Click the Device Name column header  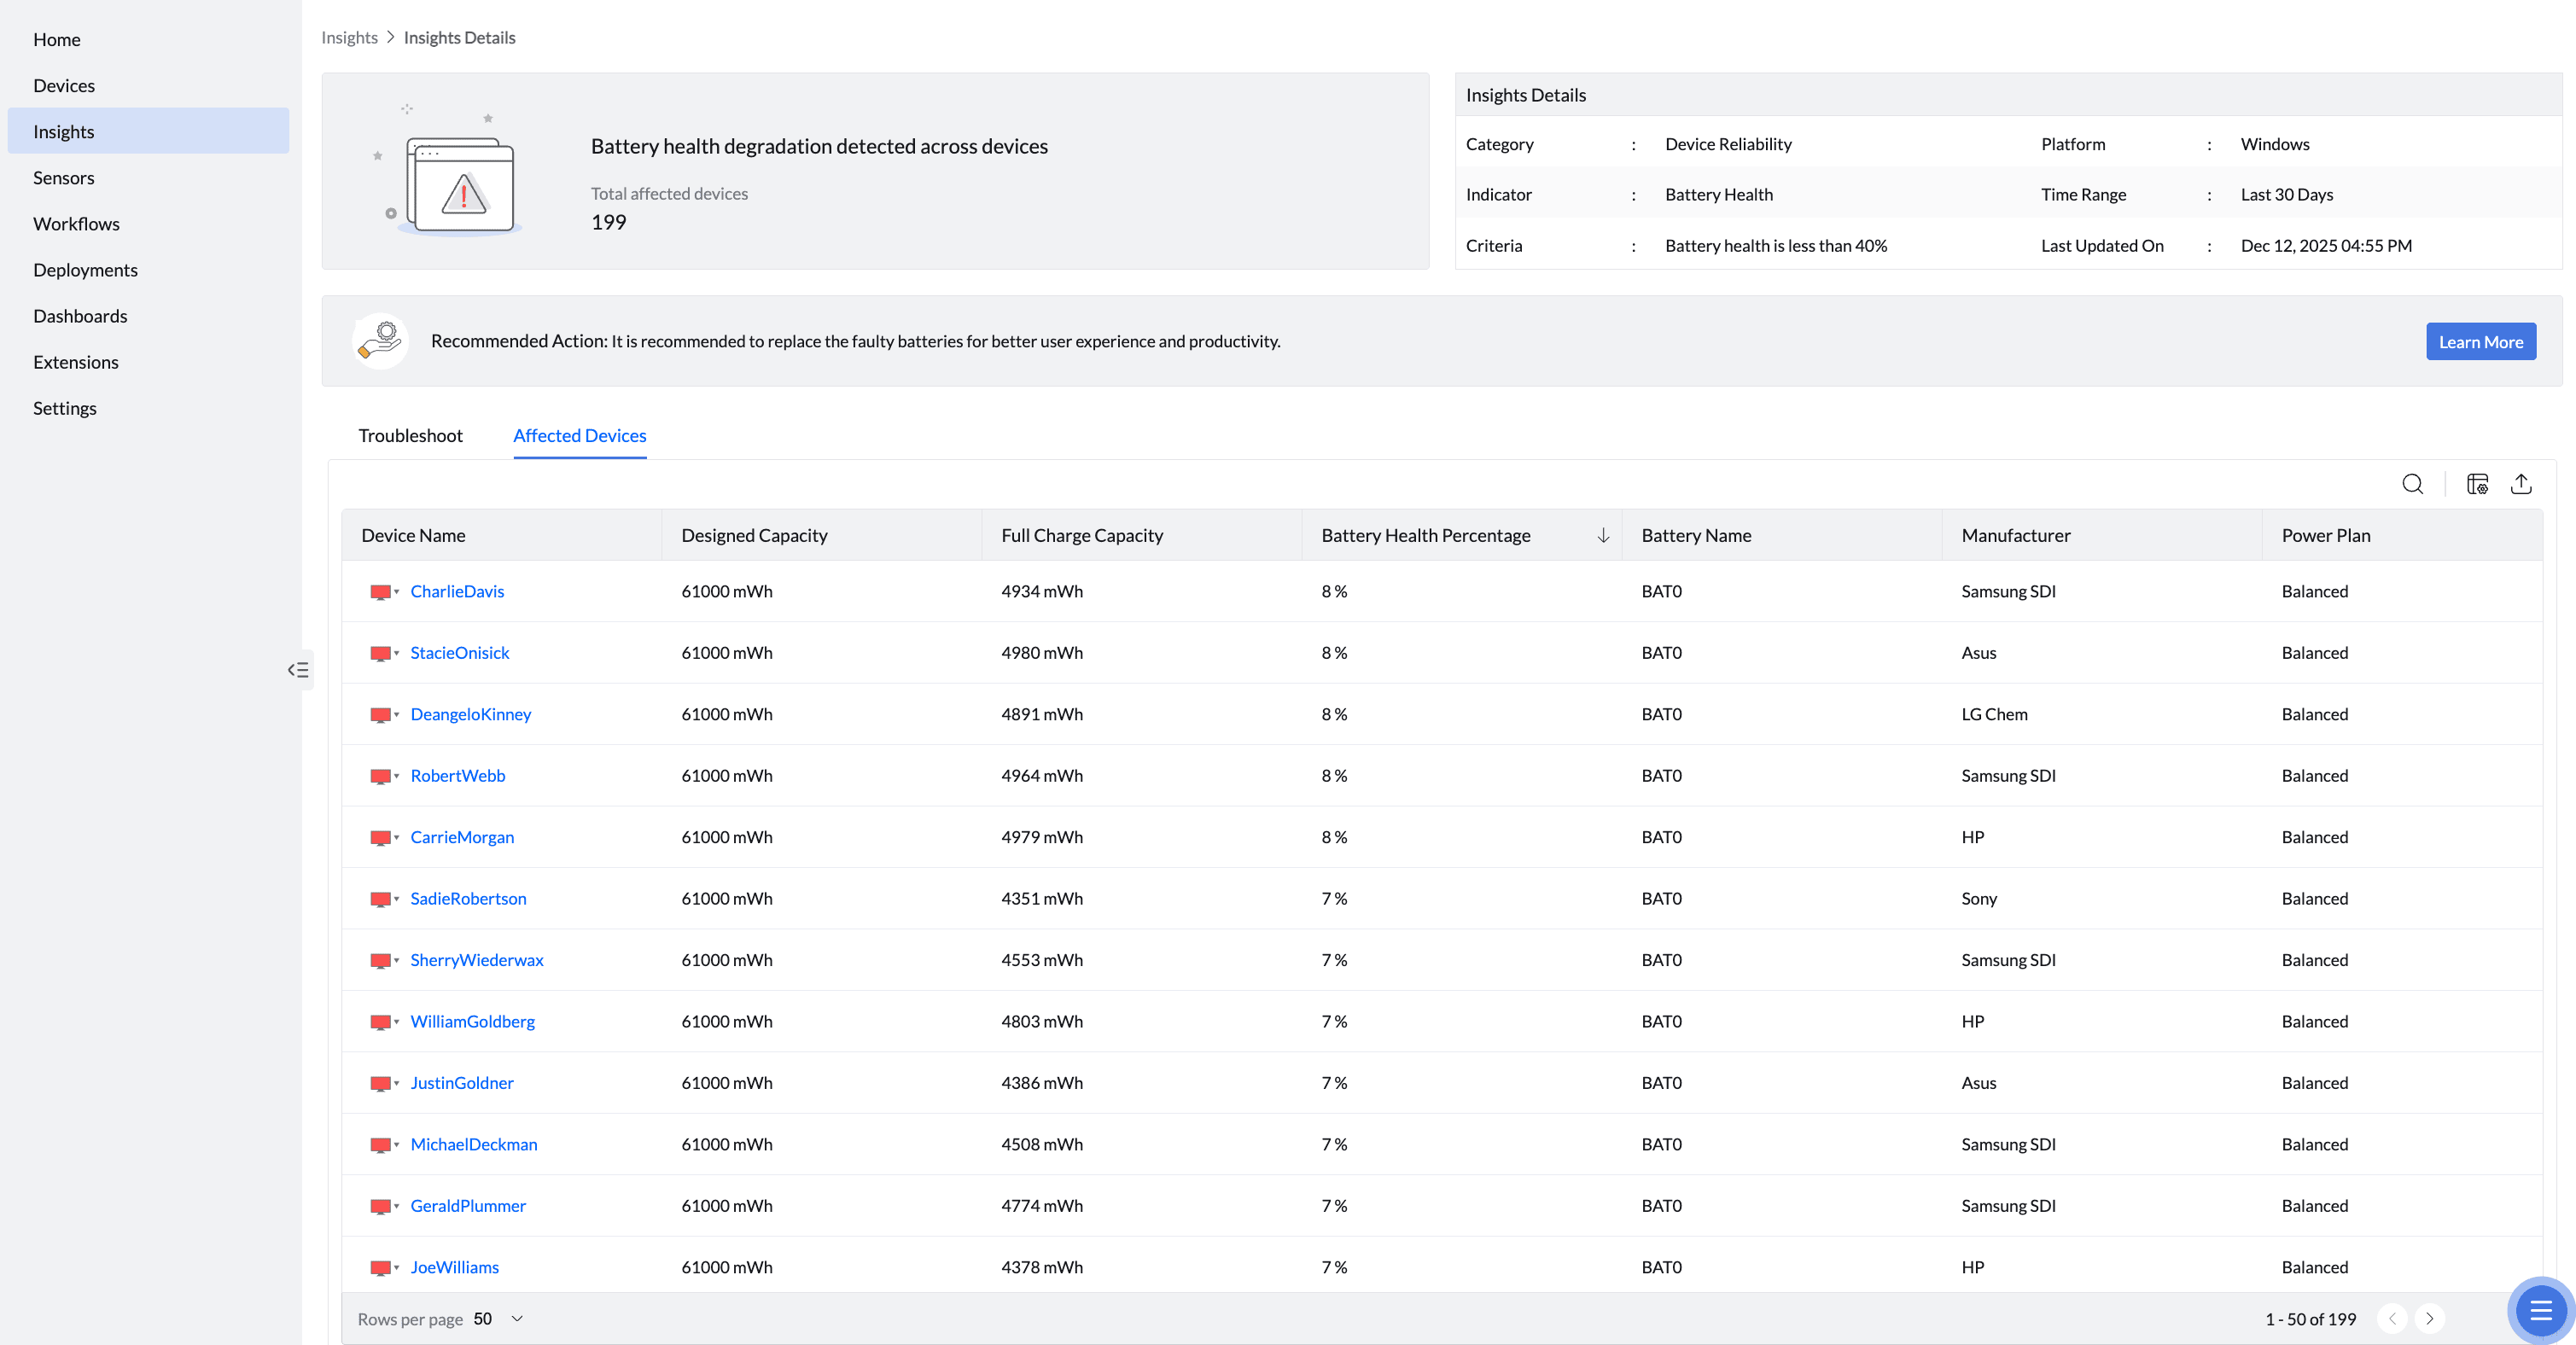coord(413,535)
